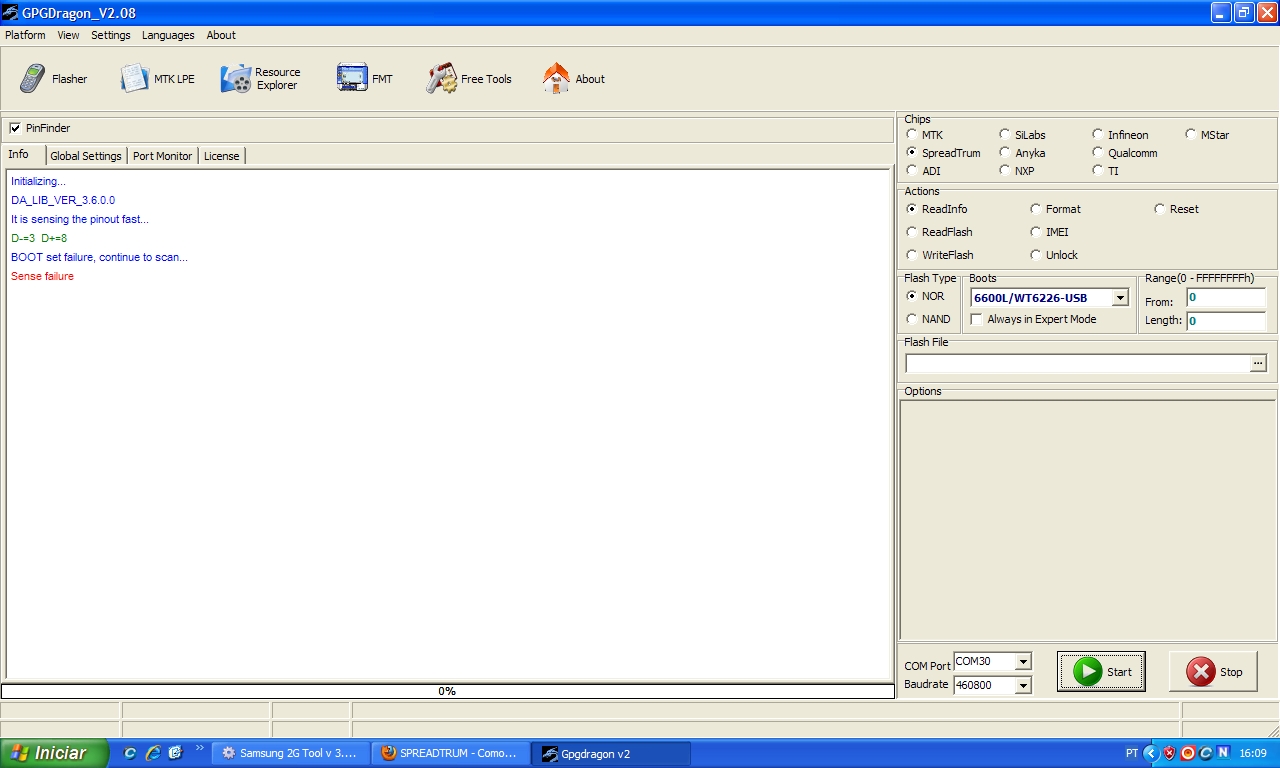Image resolution: width=1280 pixels, height=768 pixels.
Task: Select the NXP chip radio
Action: point(1005,171)
